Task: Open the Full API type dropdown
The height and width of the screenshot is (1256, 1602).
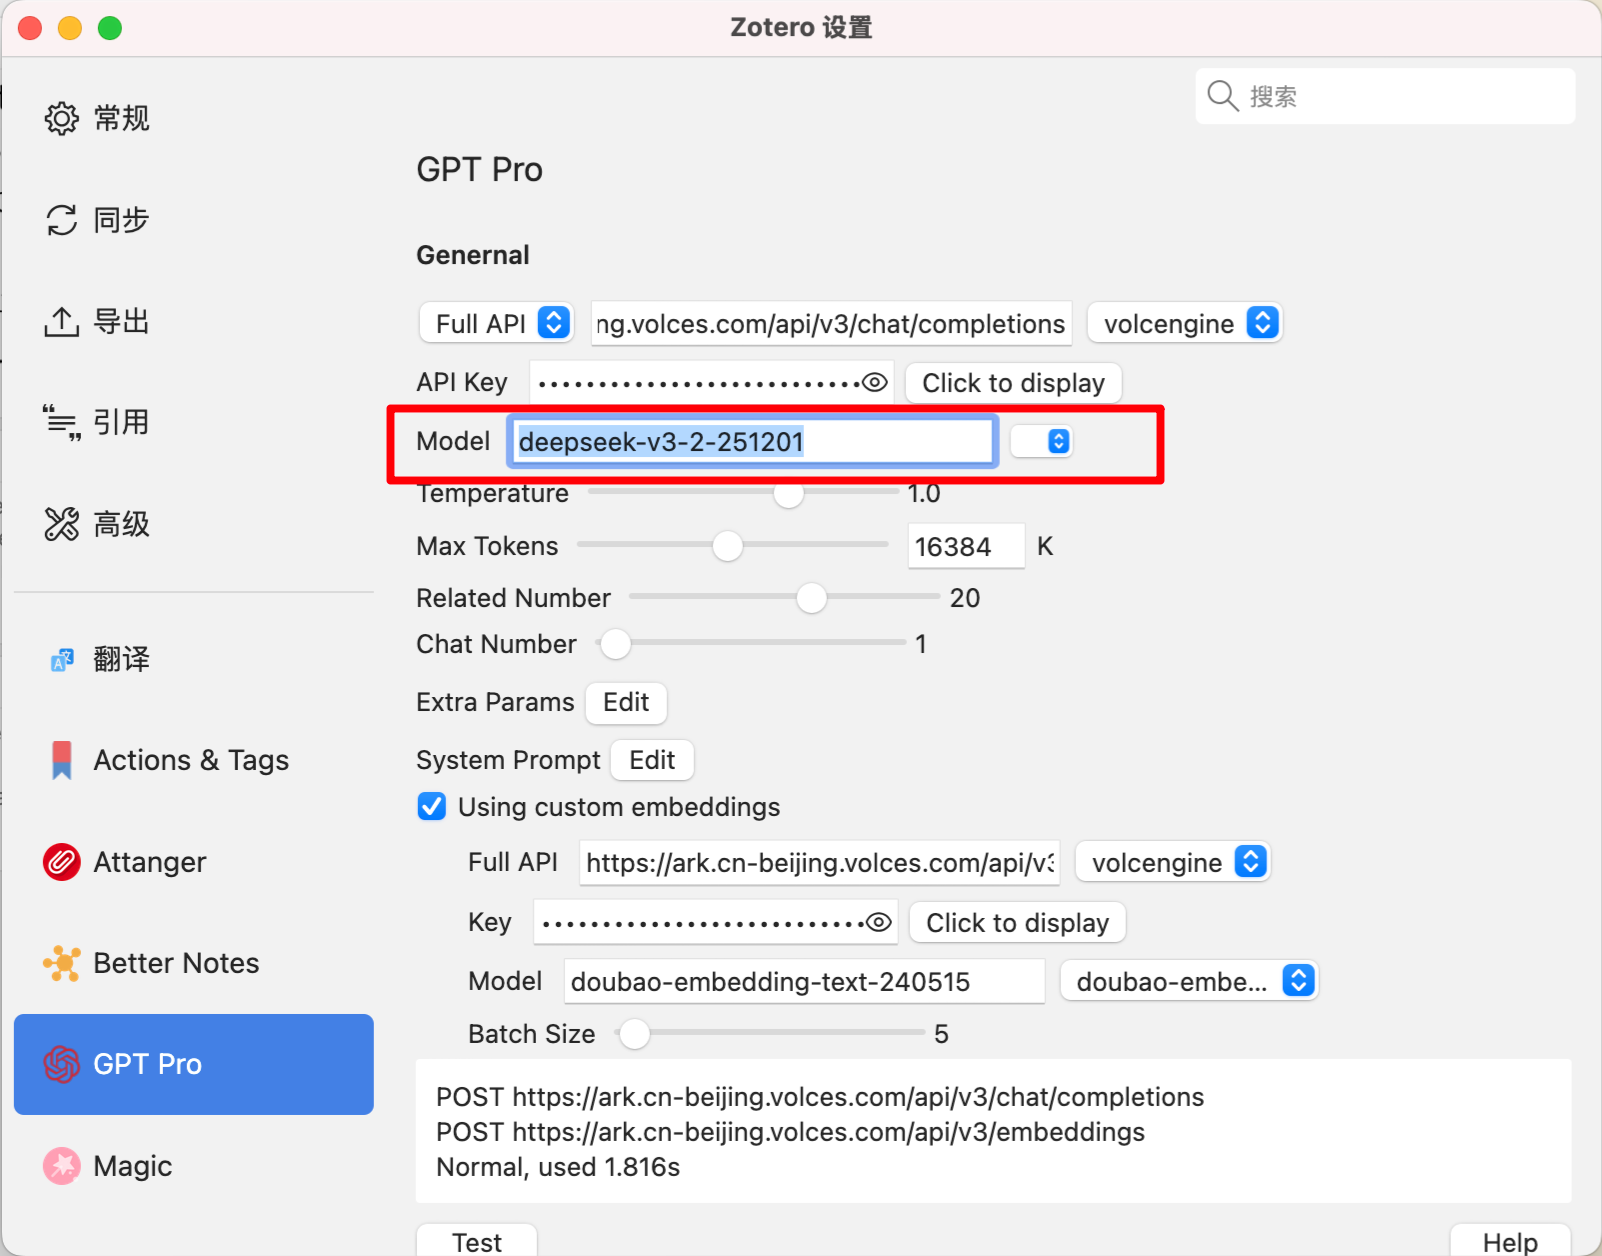Action: point(497,323)
